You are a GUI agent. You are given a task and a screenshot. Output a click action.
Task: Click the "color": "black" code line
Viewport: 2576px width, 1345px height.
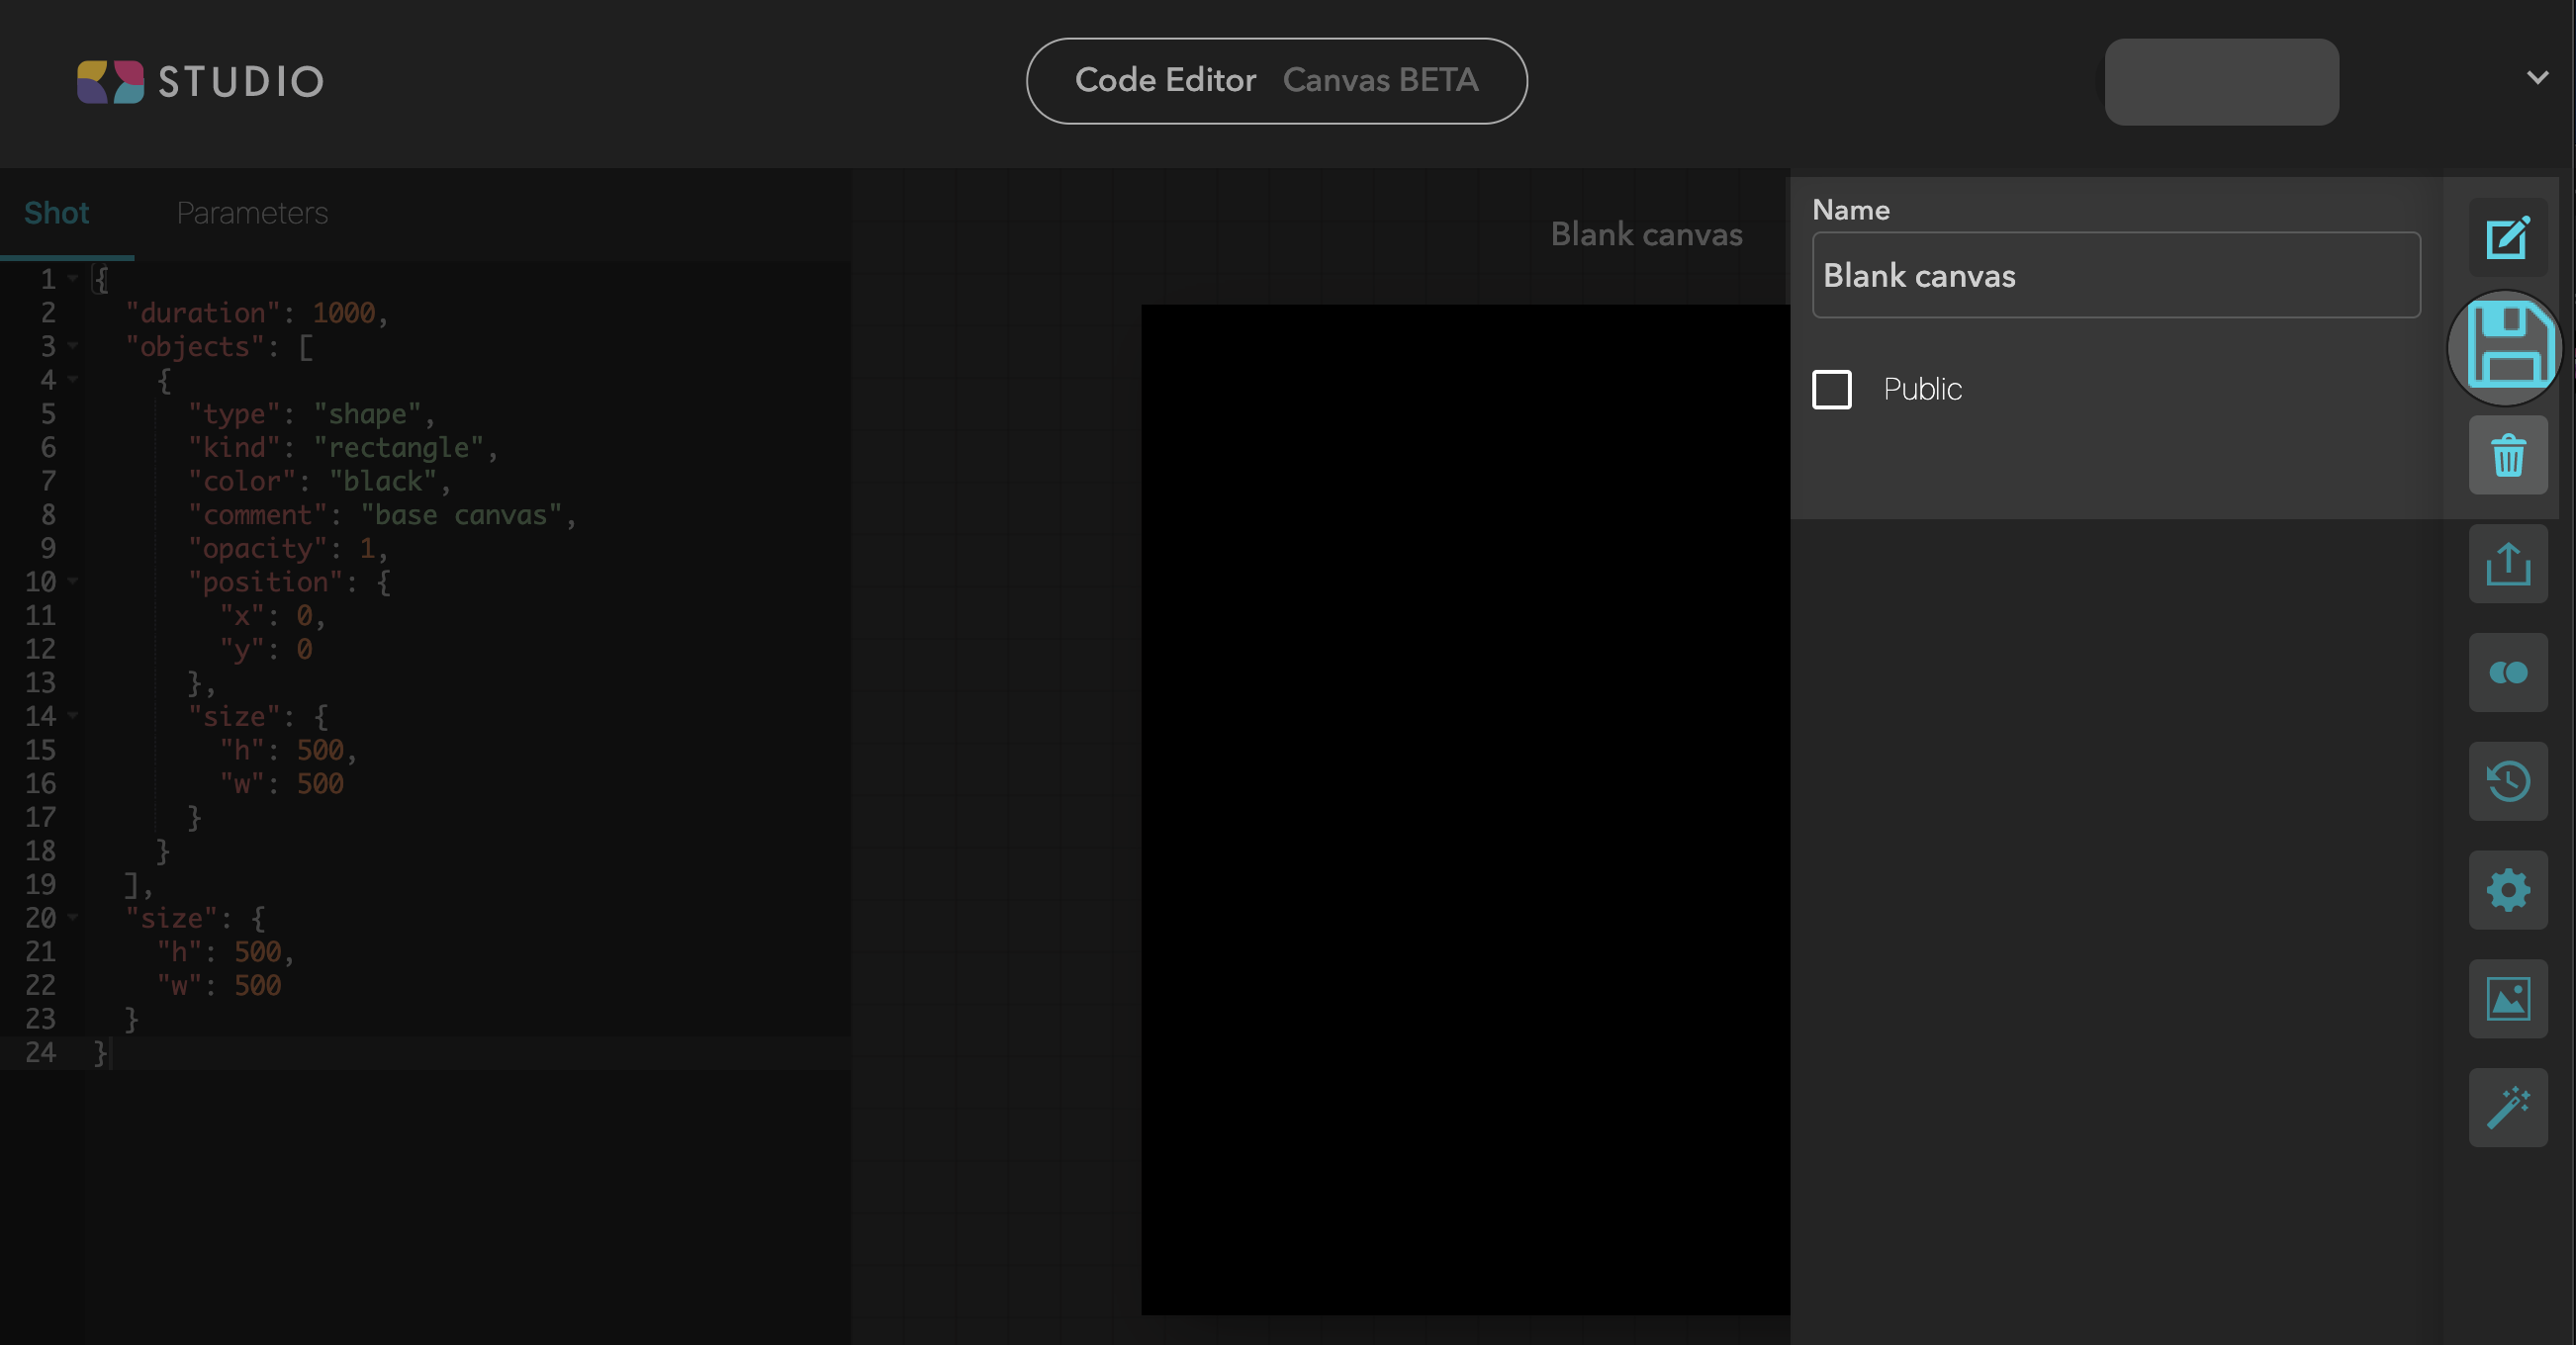[319, 481]
